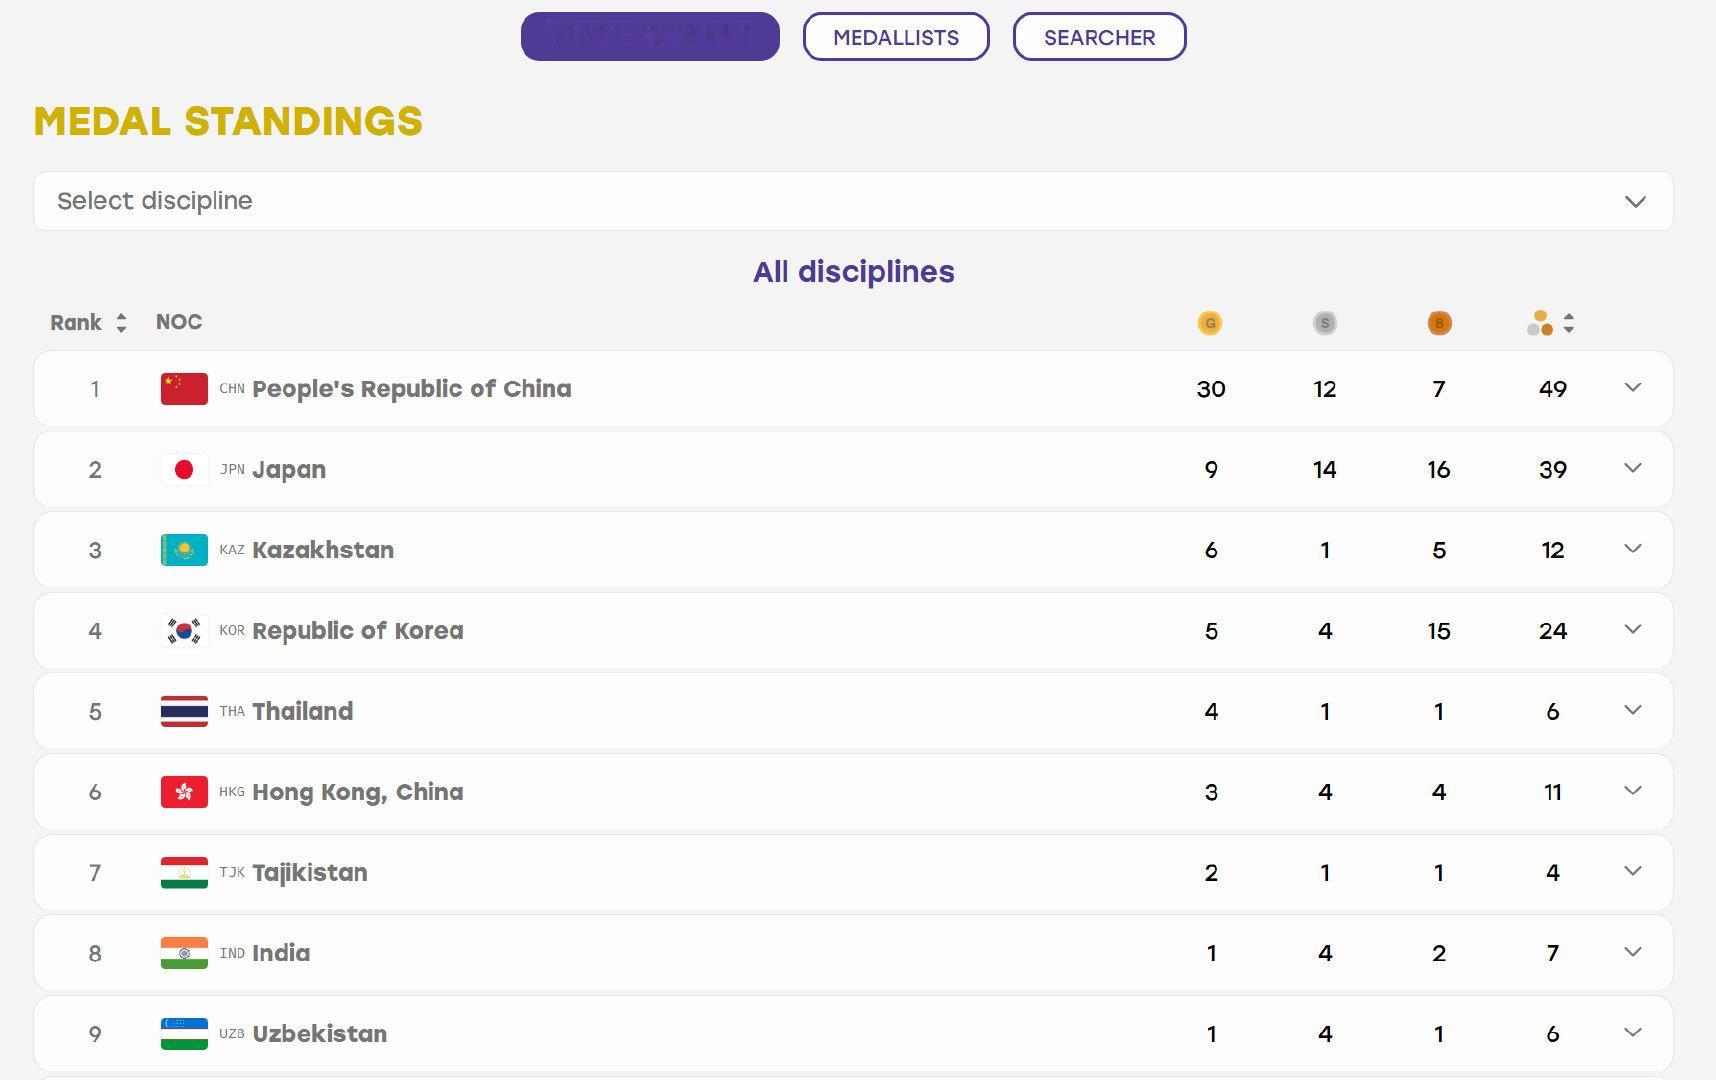The width and height of the screenshot is (1716, 1080).
Task: Open the Select discipline dropdown
Action: (x=853, y=201)
